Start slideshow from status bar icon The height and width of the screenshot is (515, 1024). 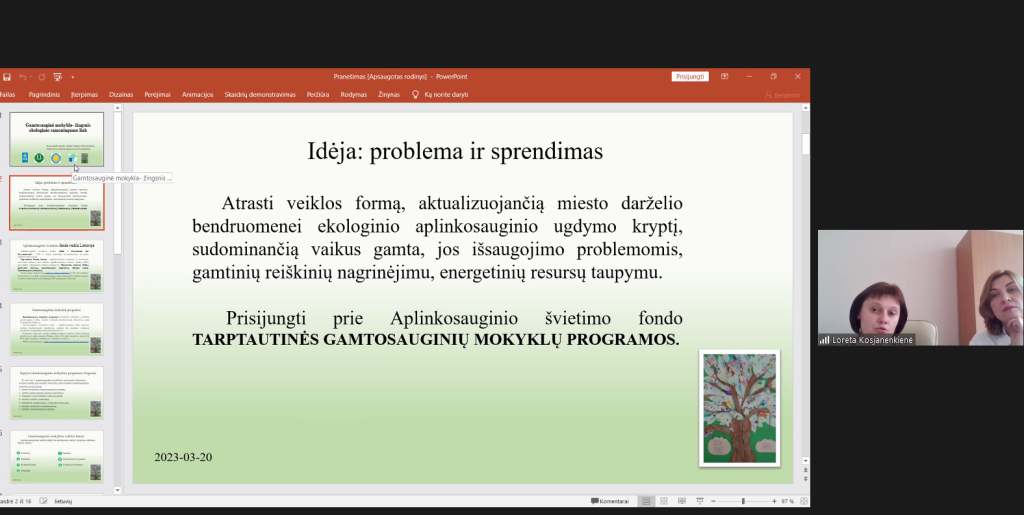tap(699, 501)
